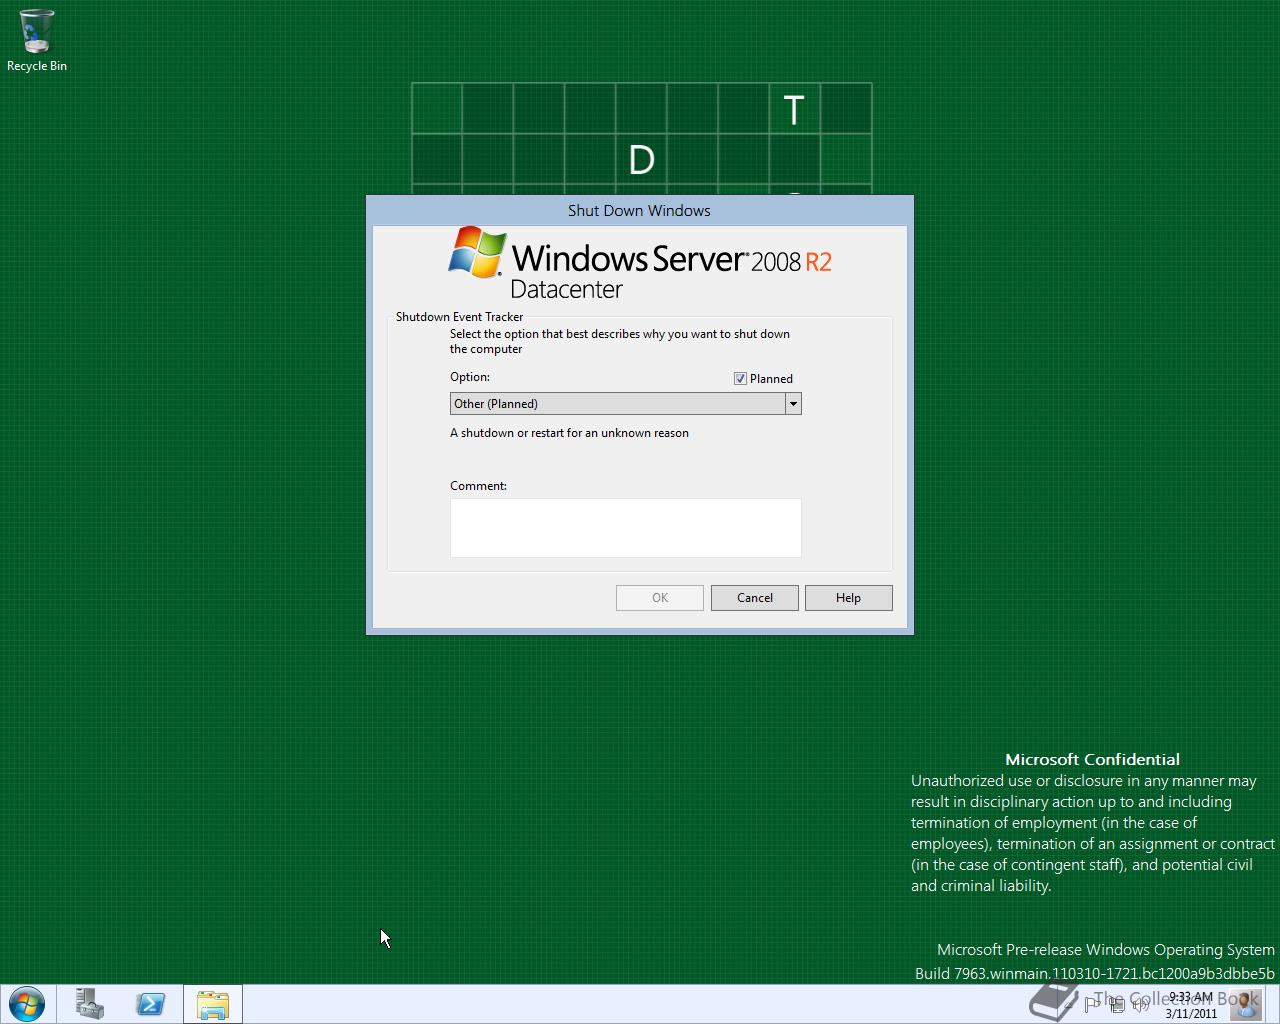Click the network tray icon
Screen dimensions: 1280x1024
point(1117,1005)
